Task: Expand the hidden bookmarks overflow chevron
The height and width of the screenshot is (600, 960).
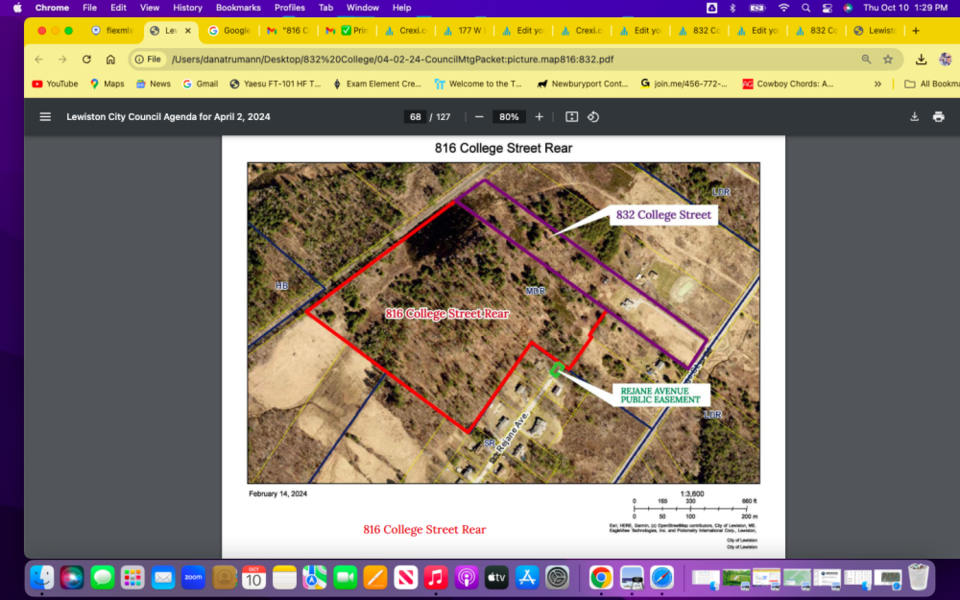Action: (x=878, y=84)
